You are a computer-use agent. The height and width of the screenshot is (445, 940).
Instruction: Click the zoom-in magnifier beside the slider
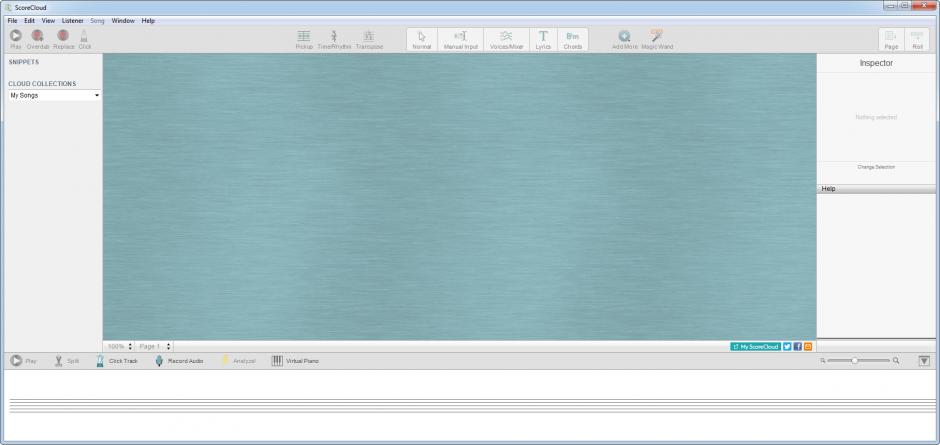coord(896,360)
